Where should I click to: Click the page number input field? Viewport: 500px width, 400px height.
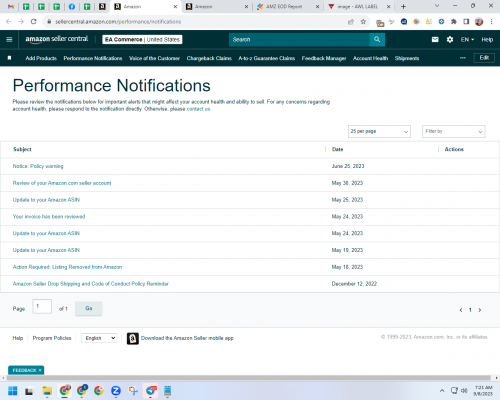point(42,306)
